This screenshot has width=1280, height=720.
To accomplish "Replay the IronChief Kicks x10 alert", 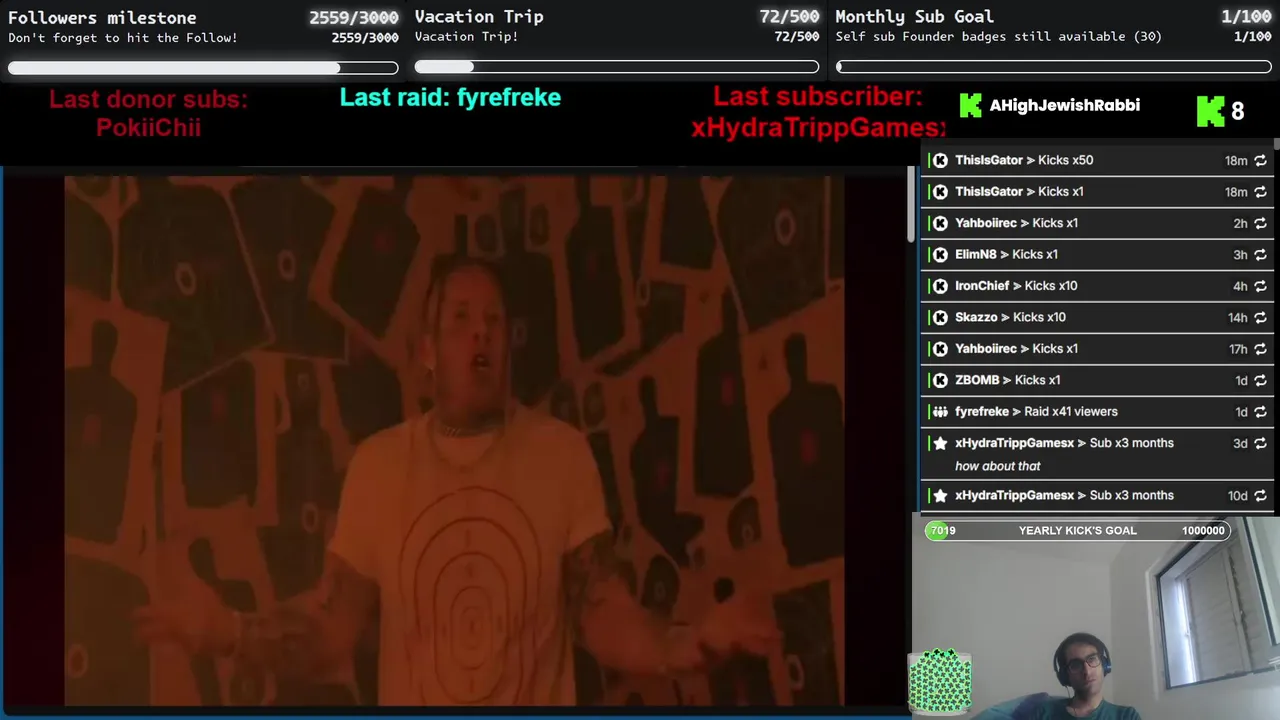I will click(1260, 286).
